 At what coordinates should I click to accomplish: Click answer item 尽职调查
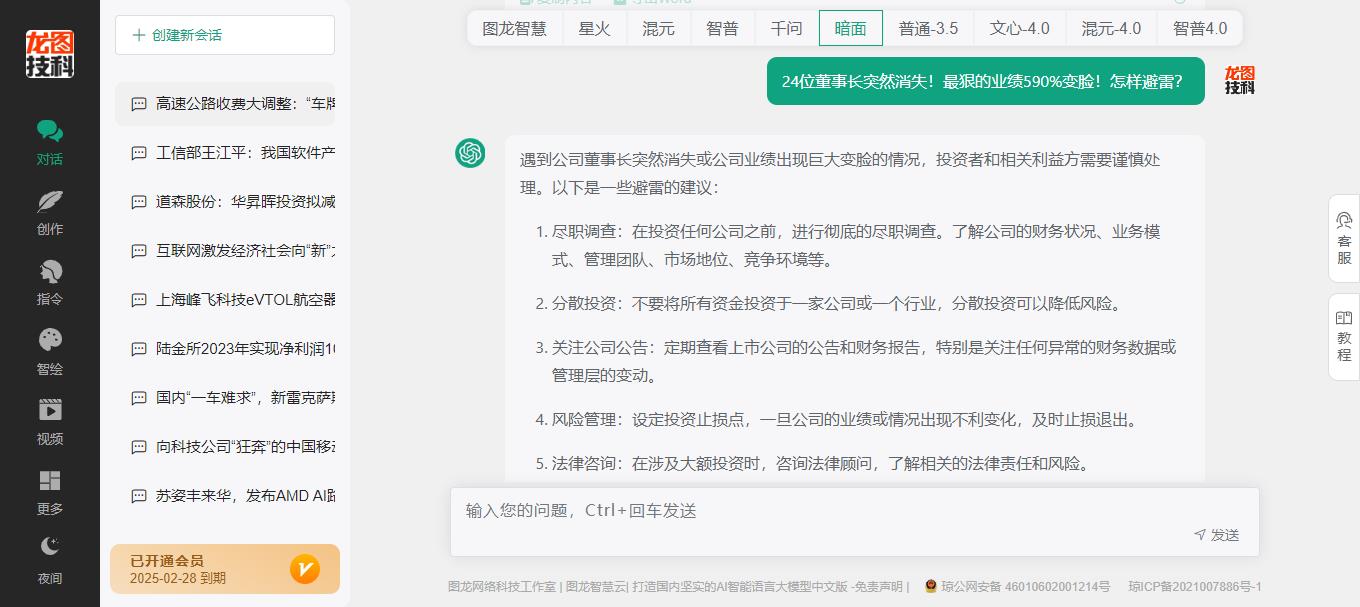(856, 245)
